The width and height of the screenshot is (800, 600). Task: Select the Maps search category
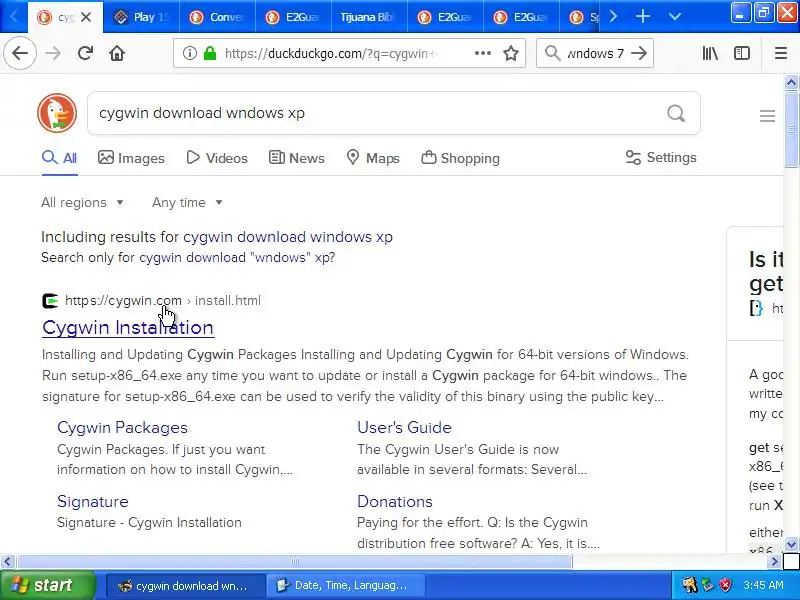click(x=372, y=158)
